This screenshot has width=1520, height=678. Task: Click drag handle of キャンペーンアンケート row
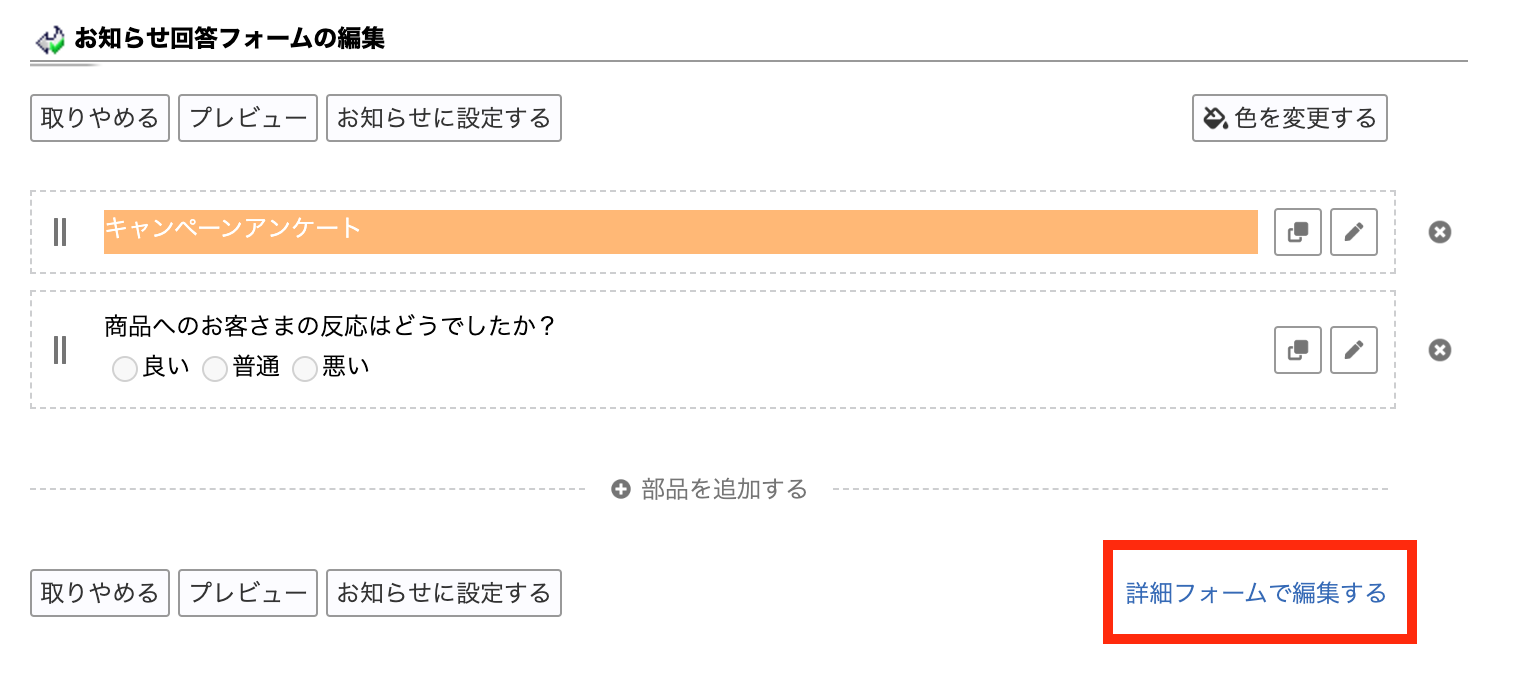[60, 232]
